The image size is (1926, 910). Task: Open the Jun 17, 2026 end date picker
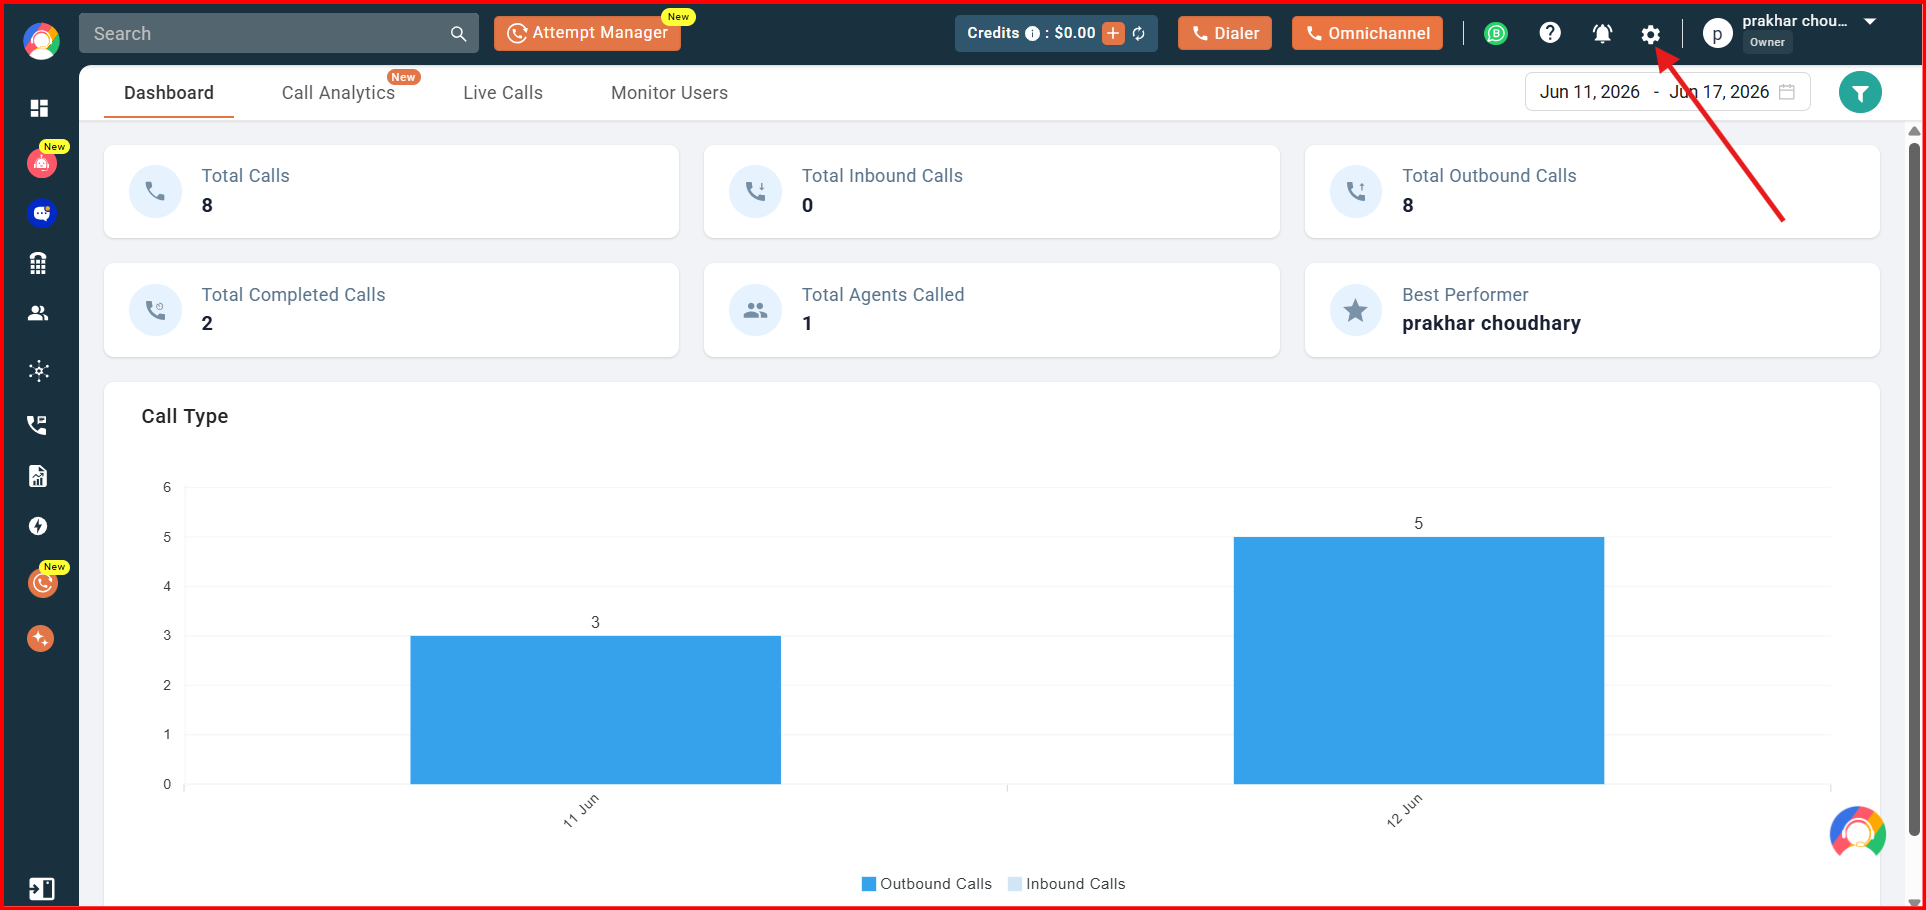point(1719,92)
